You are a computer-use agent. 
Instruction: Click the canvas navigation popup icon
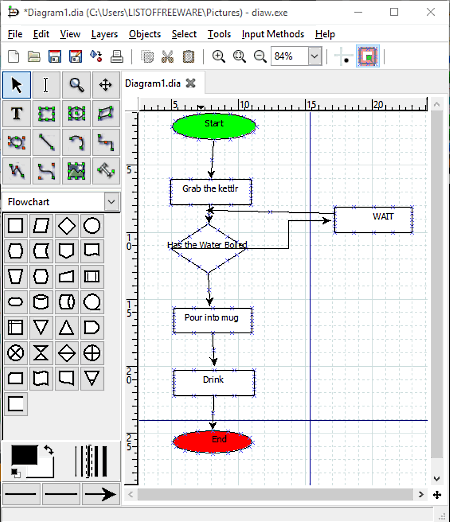tap(437, 495)
